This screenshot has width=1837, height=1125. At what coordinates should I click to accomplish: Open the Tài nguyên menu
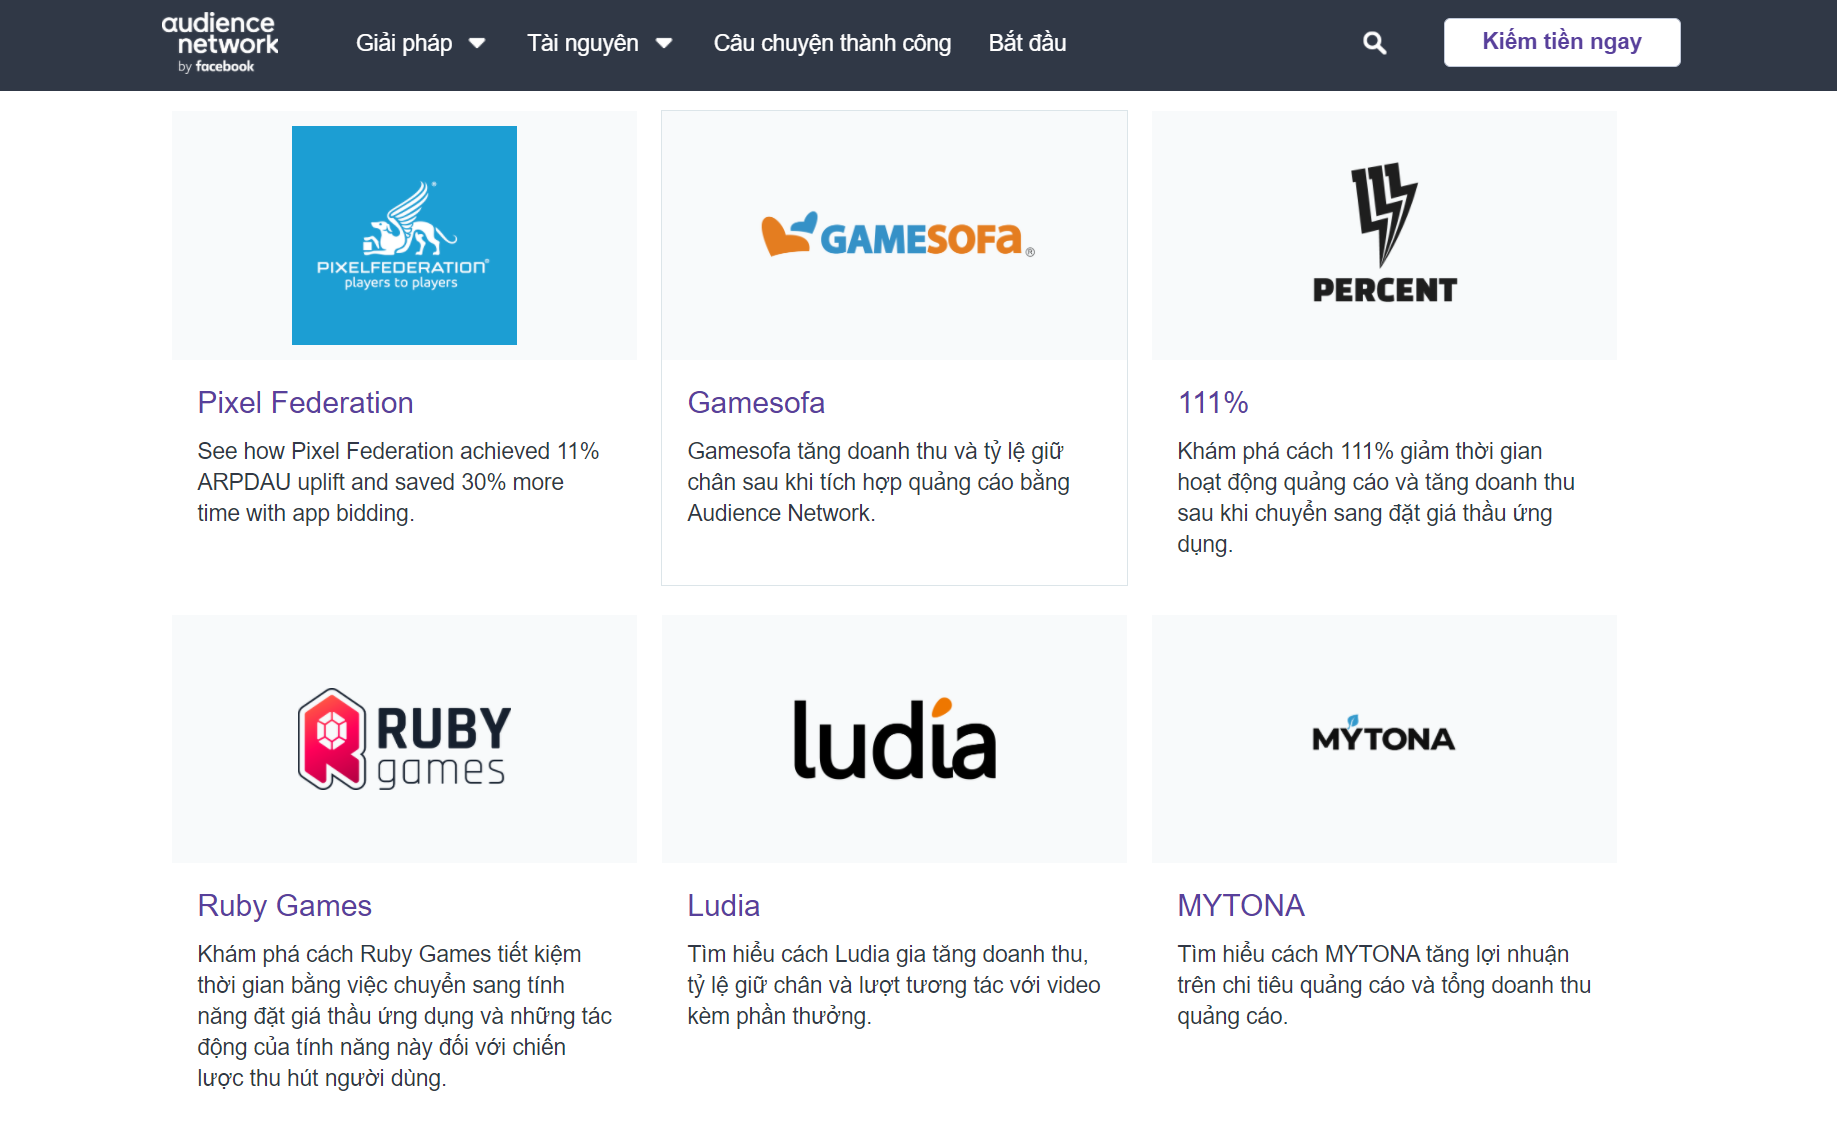pyautogui.click(x=583, y=43)
